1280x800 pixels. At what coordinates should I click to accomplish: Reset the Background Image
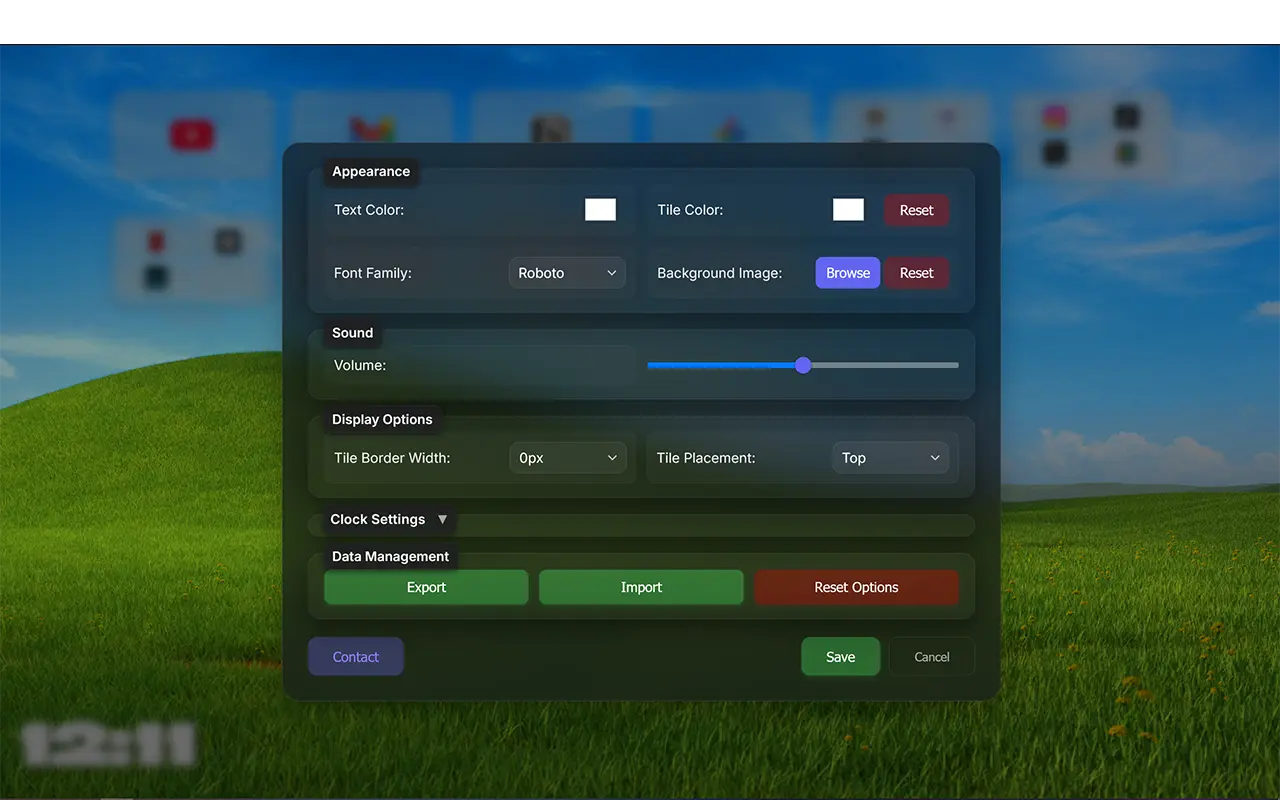coord(916,273)
